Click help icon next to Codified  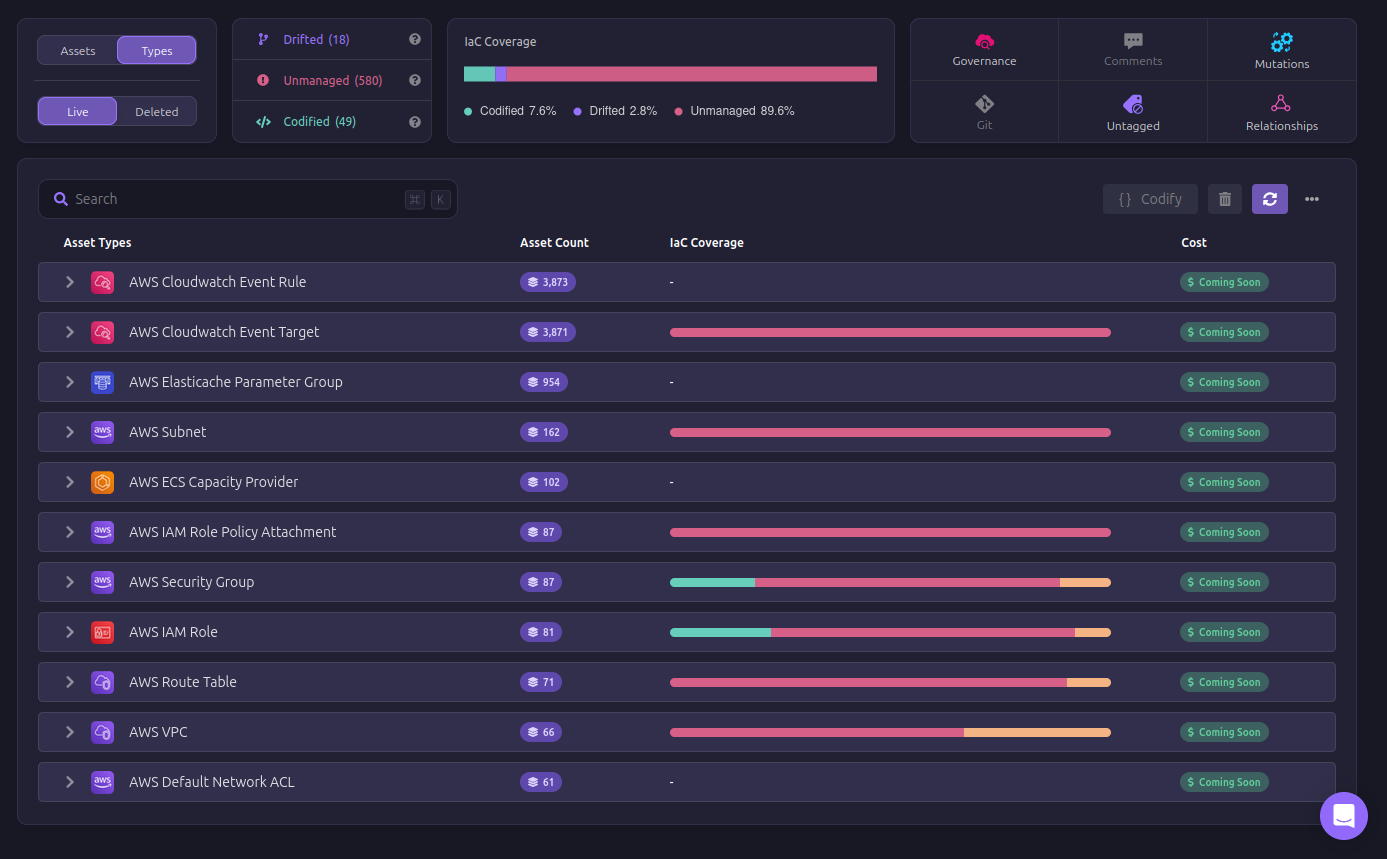(415, 122)
